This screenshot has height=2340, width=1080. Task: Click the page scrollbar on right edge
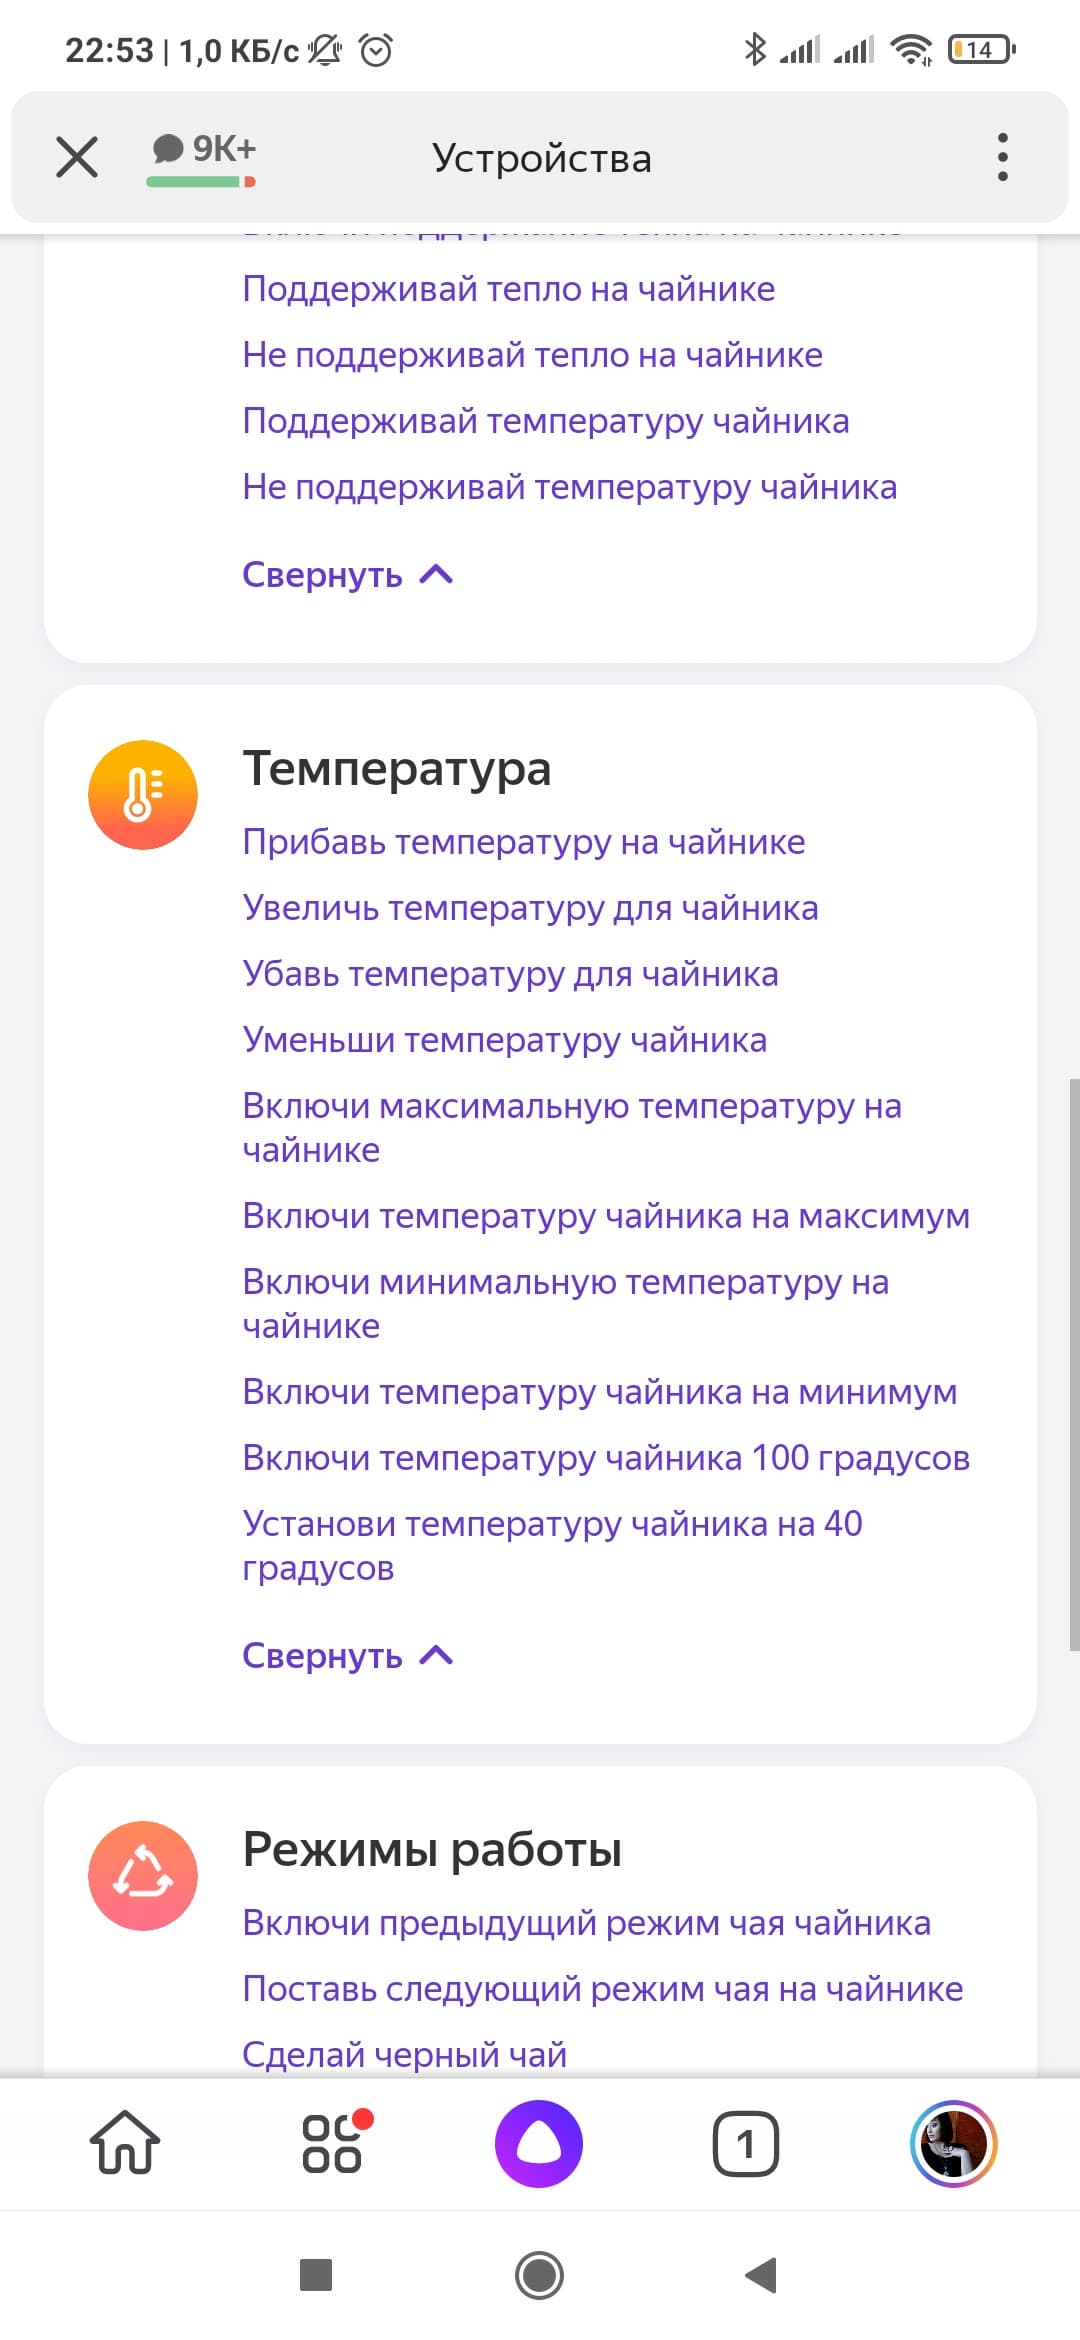[x=1074, y=1365]
